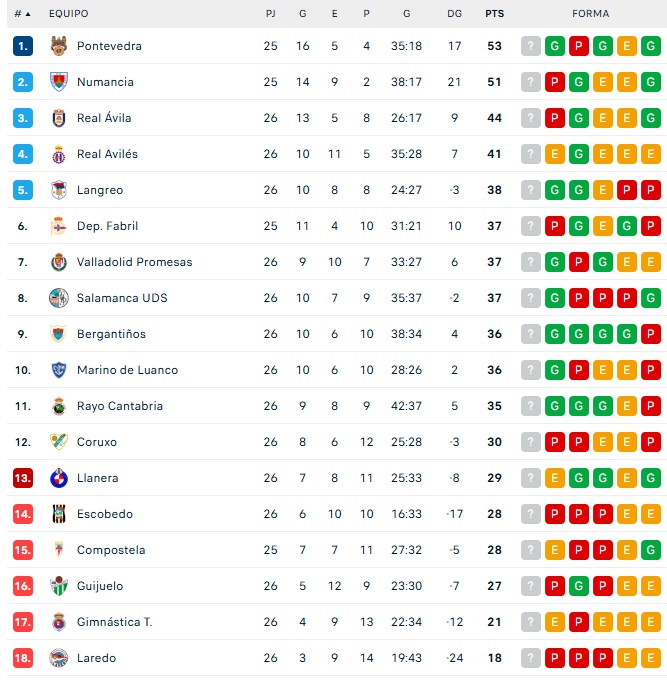Click the Marino de Luanco team name
Viewport: 667px width, 680px height.
pyautogui.click(x=127, y=370)
